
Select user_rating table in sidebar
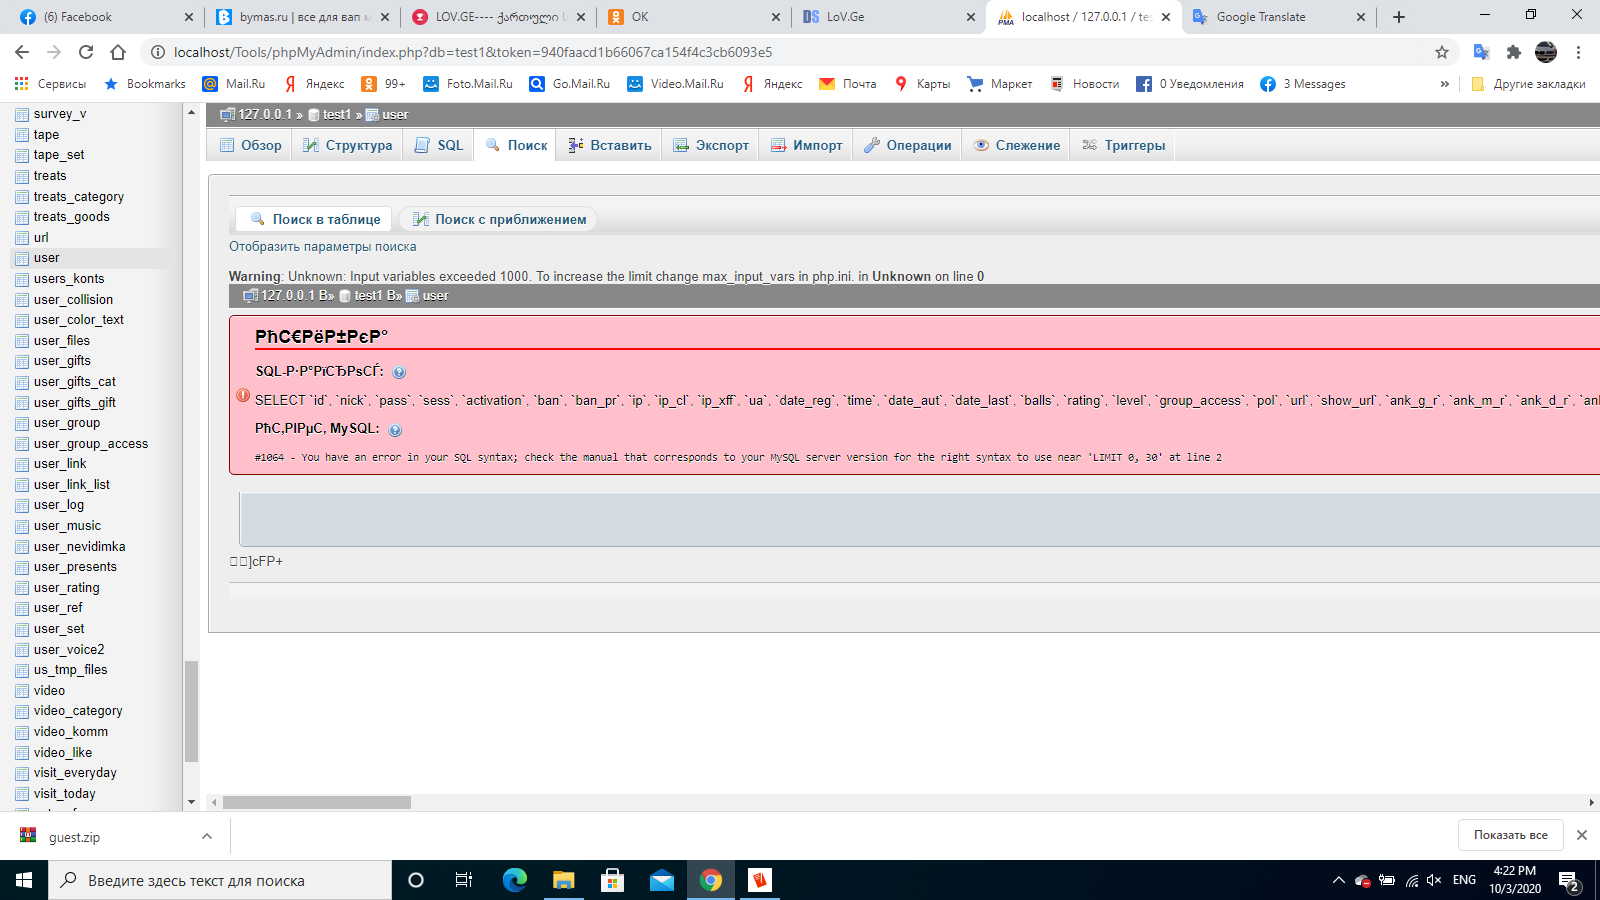point(66,588)
